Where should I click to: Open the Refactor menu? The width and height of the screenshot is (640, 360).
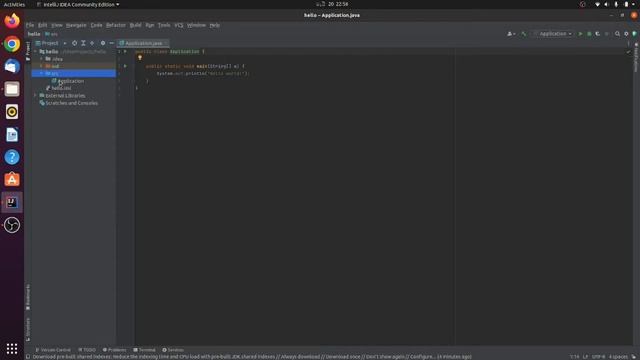point(116,25)
